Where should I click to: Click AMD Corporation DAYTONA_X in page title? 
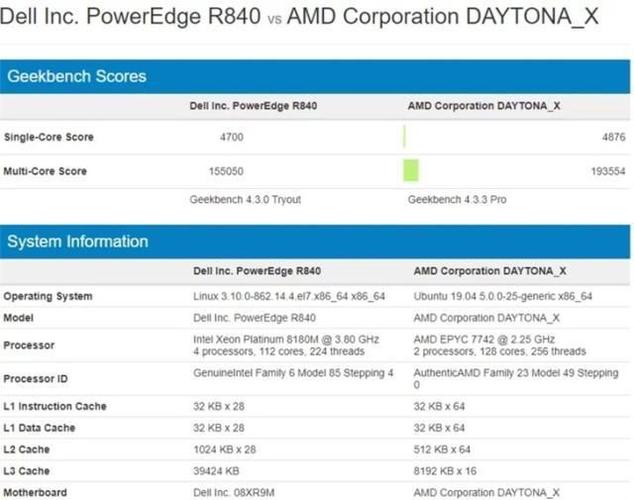tap(443, 16)
